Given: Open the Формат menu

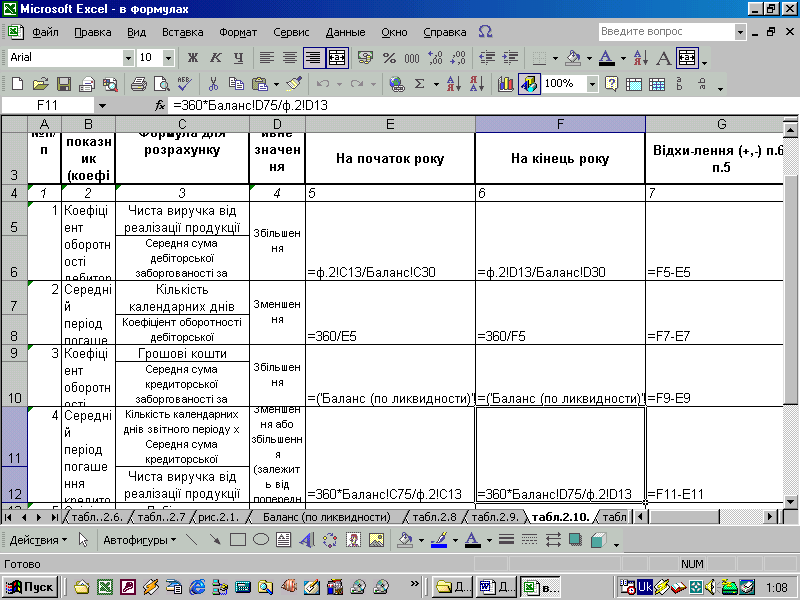Looking at the screenshot, I should [x=238, y=32].
